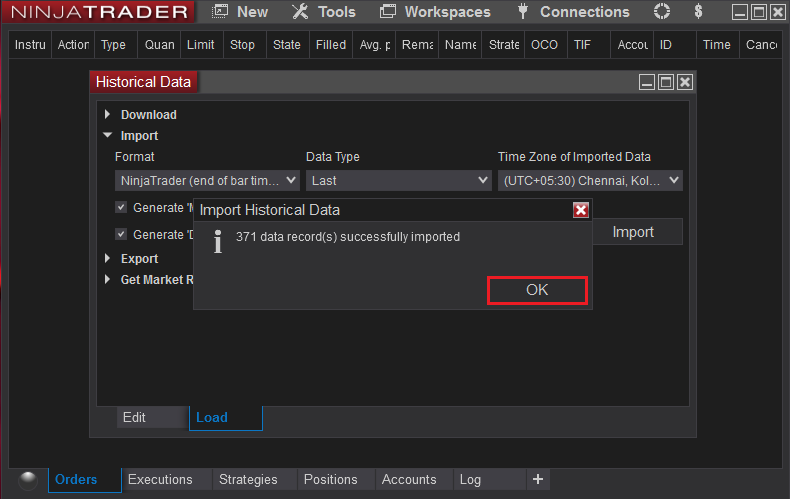This screenshot has width=790, height=499.
Task: Open the Time Zone of Imported Data dropdown
Action: 590,180
